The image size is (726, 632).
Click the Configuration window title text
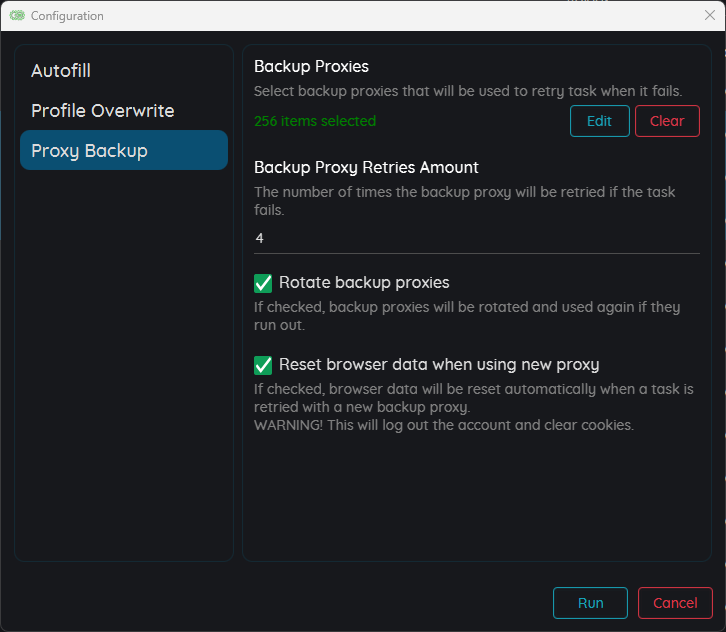pyautogui.click(x=67, y=16)
